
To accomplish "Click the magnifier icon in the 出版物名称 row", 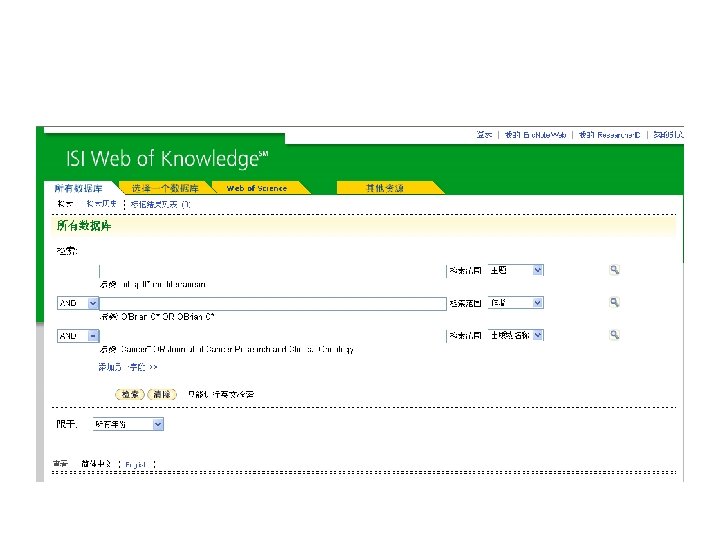I will click(614, 335).
